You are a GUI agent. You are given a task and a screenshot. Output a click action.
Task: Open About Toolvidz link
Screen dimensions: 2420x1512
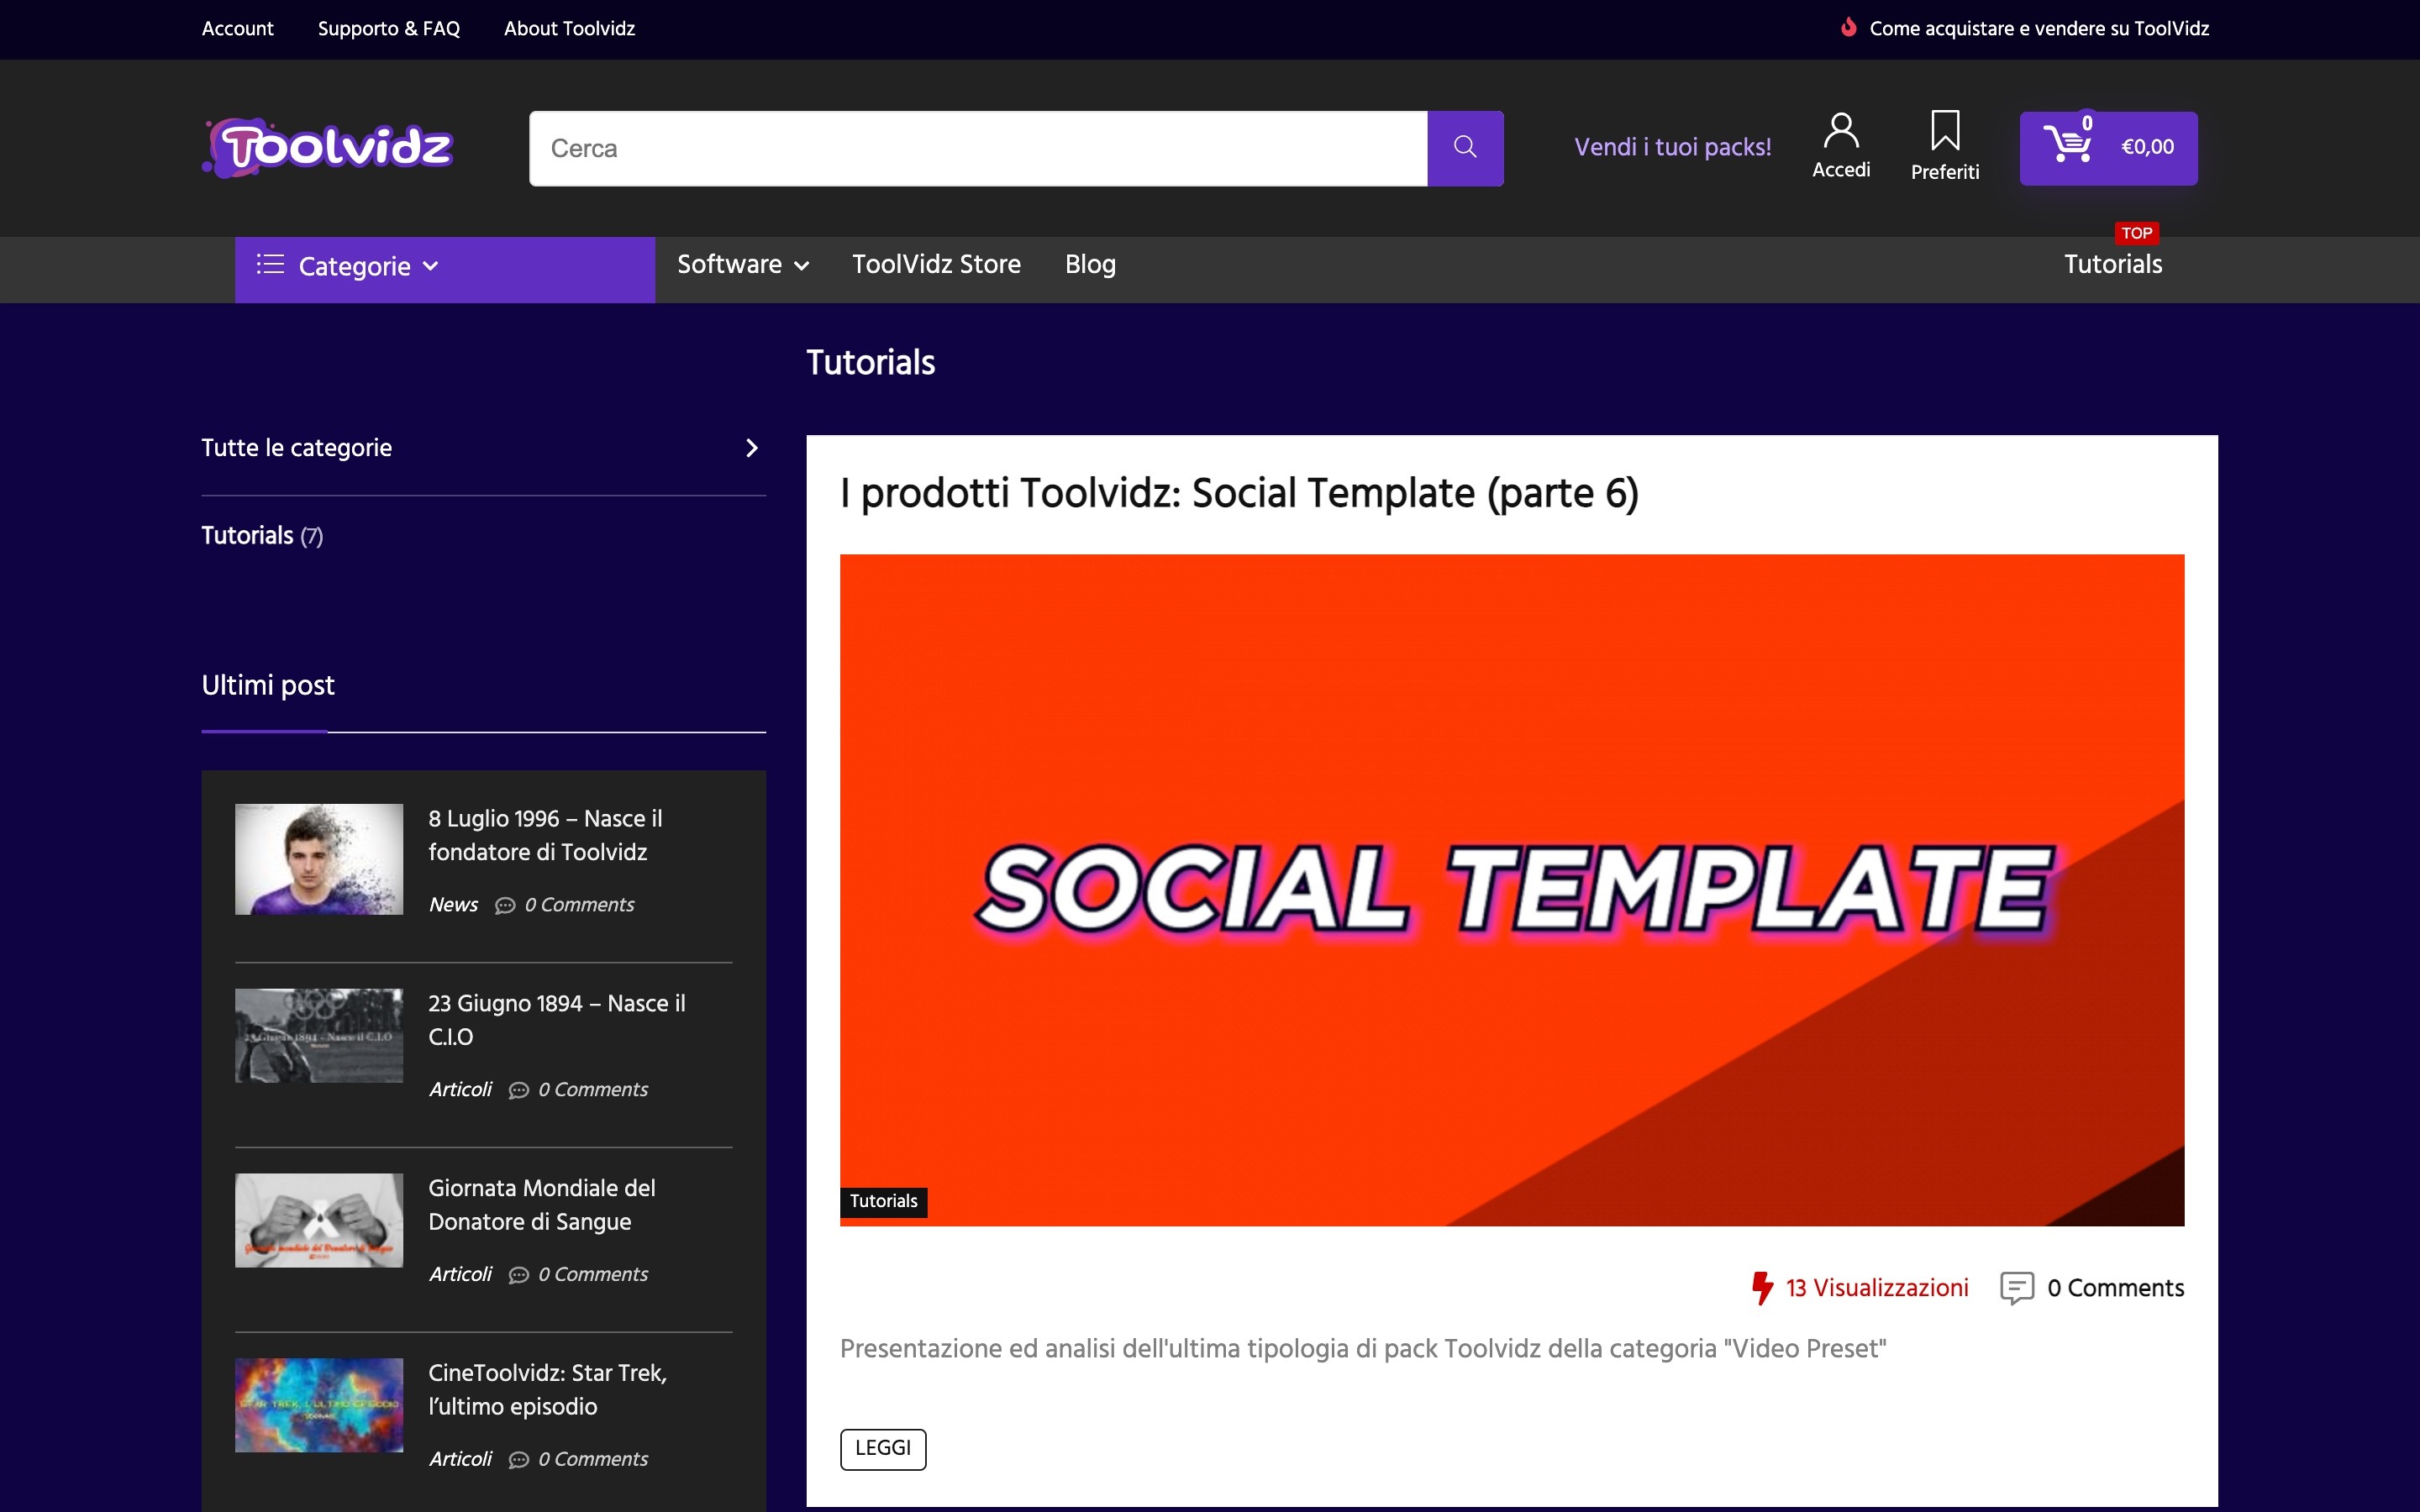(x=569, y=28)
